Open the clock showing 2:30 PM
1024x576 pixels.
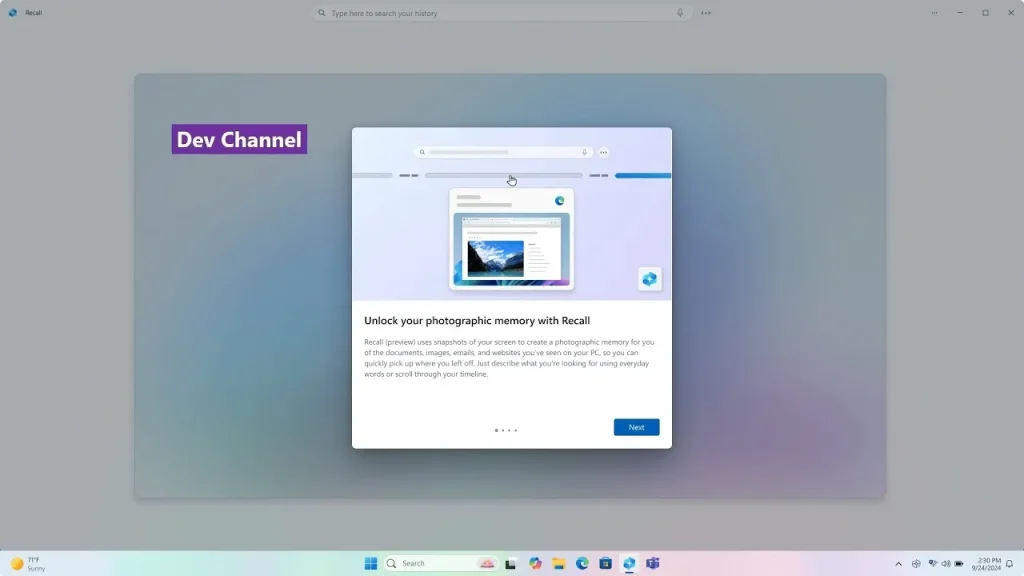[x=985, y=564]
